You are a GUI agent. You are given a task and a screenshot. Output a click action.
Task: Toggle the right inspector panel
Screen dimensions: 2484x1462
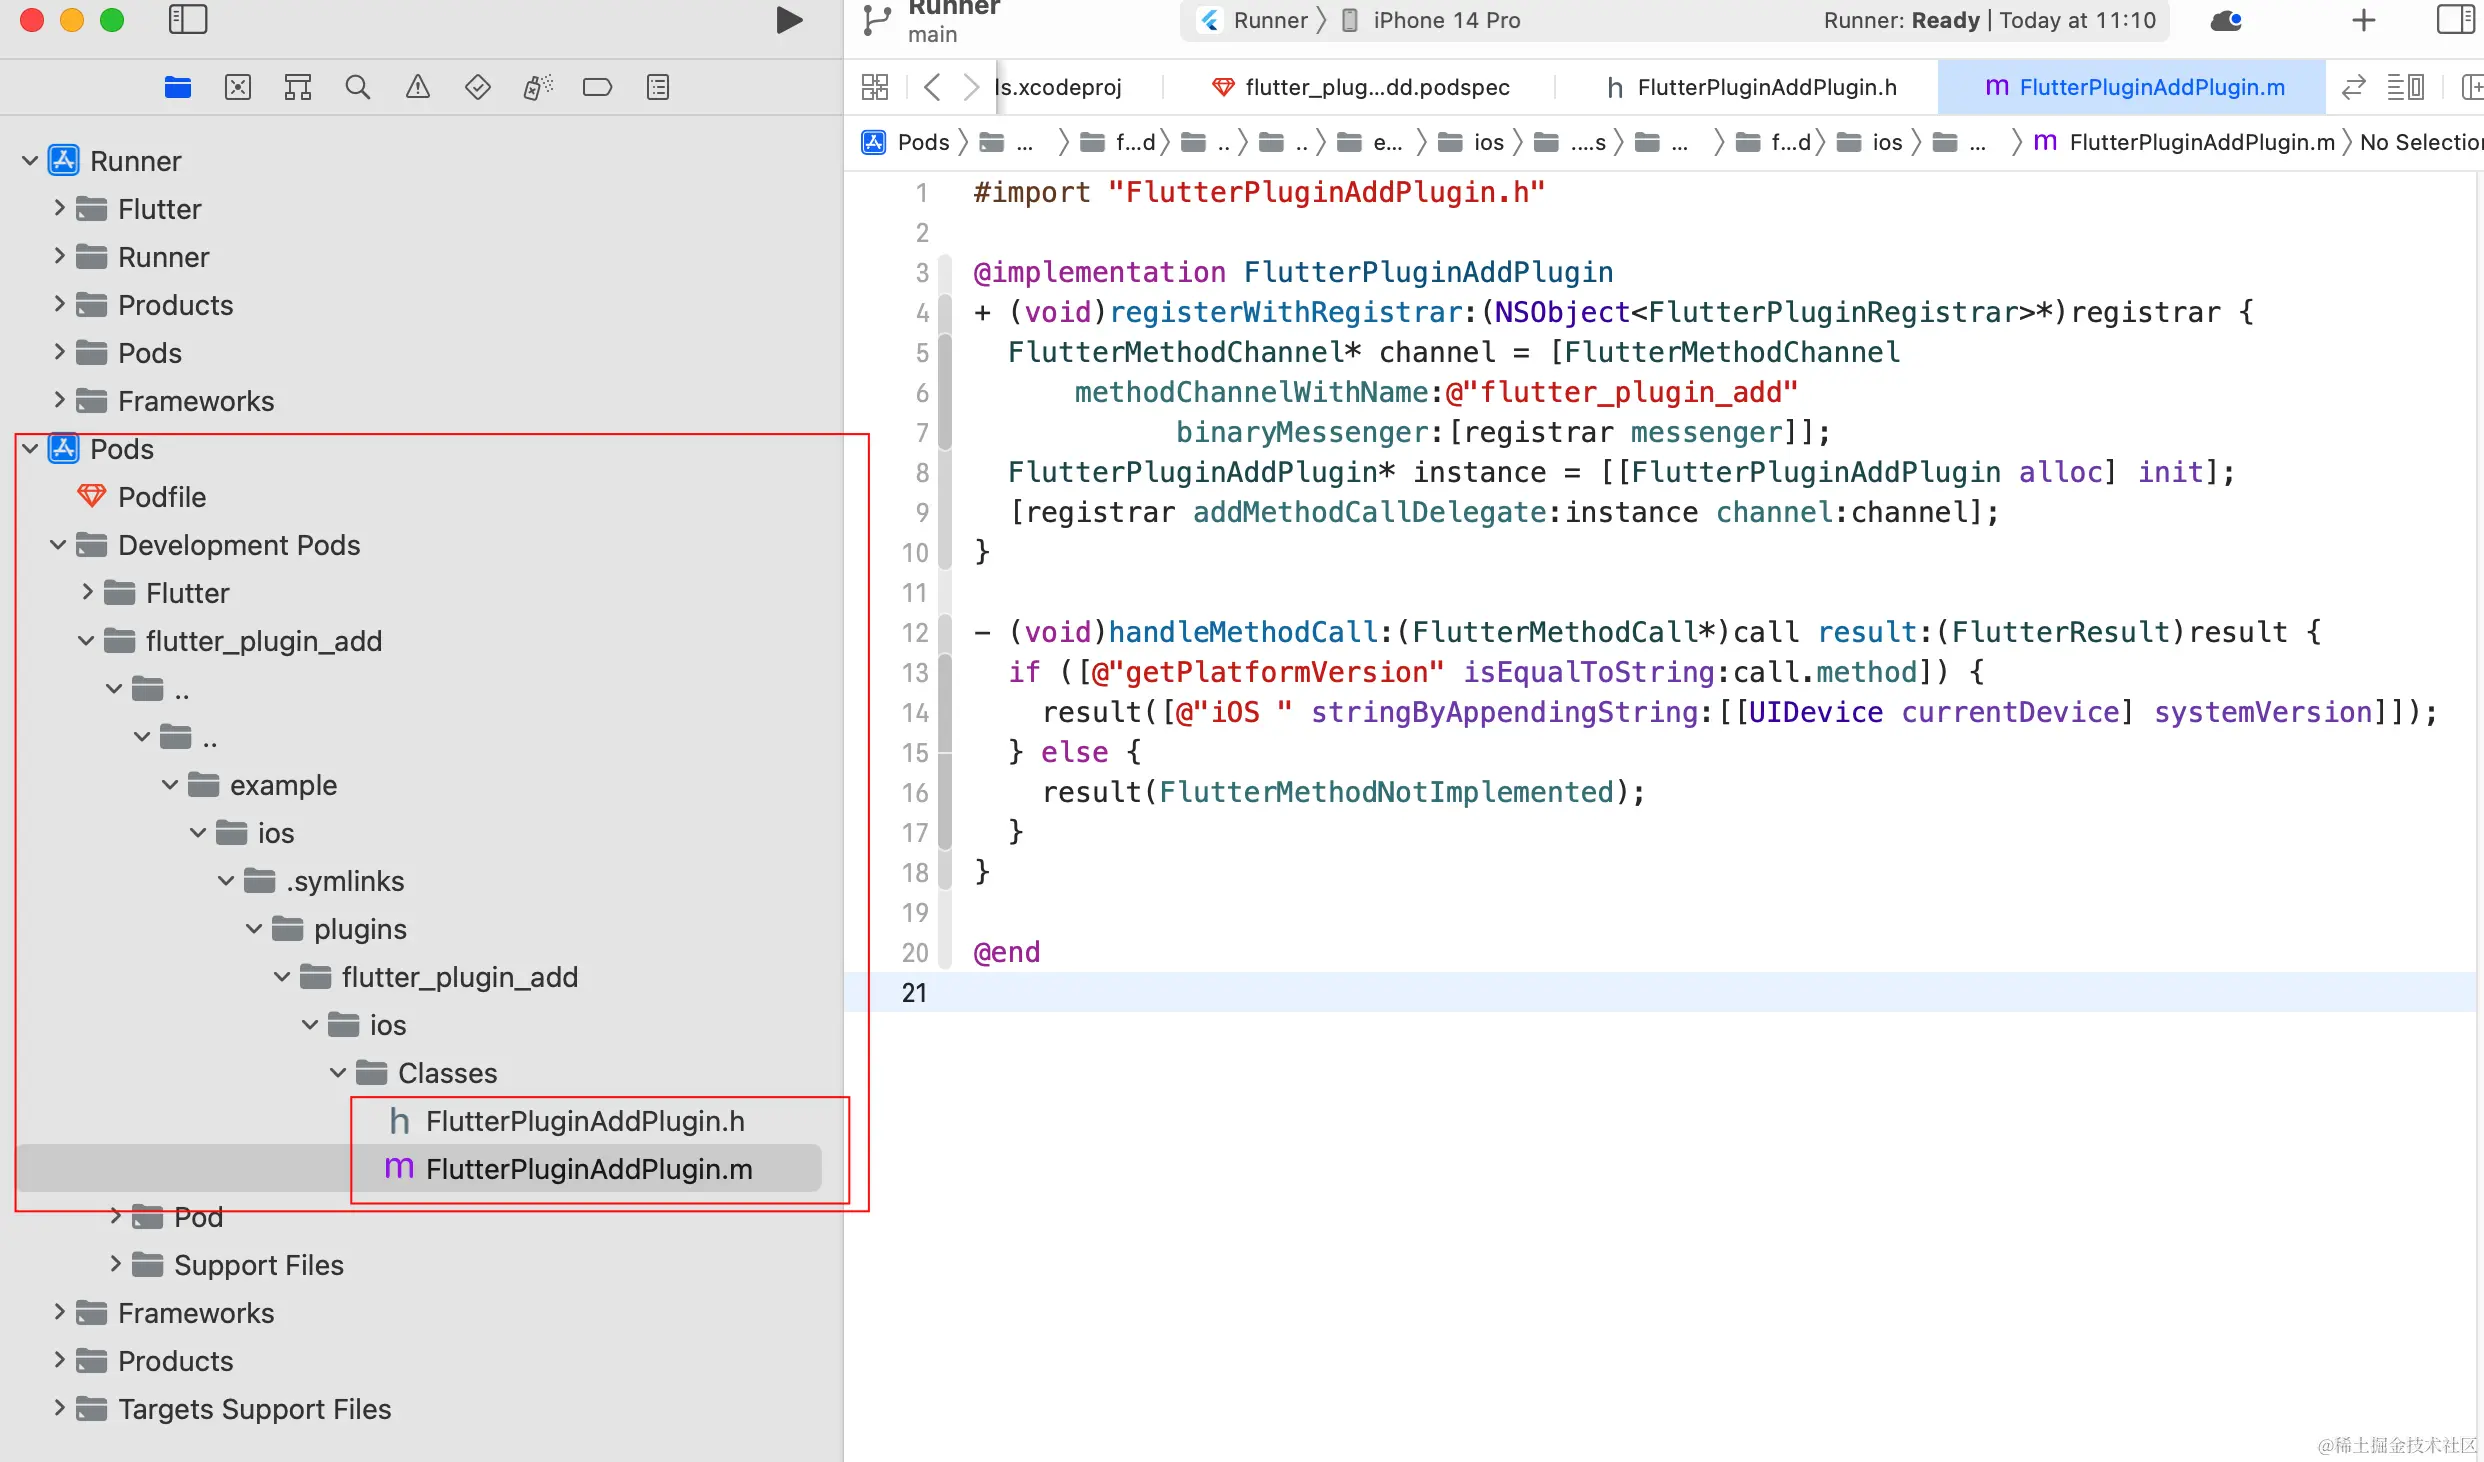coord(2455,20)
